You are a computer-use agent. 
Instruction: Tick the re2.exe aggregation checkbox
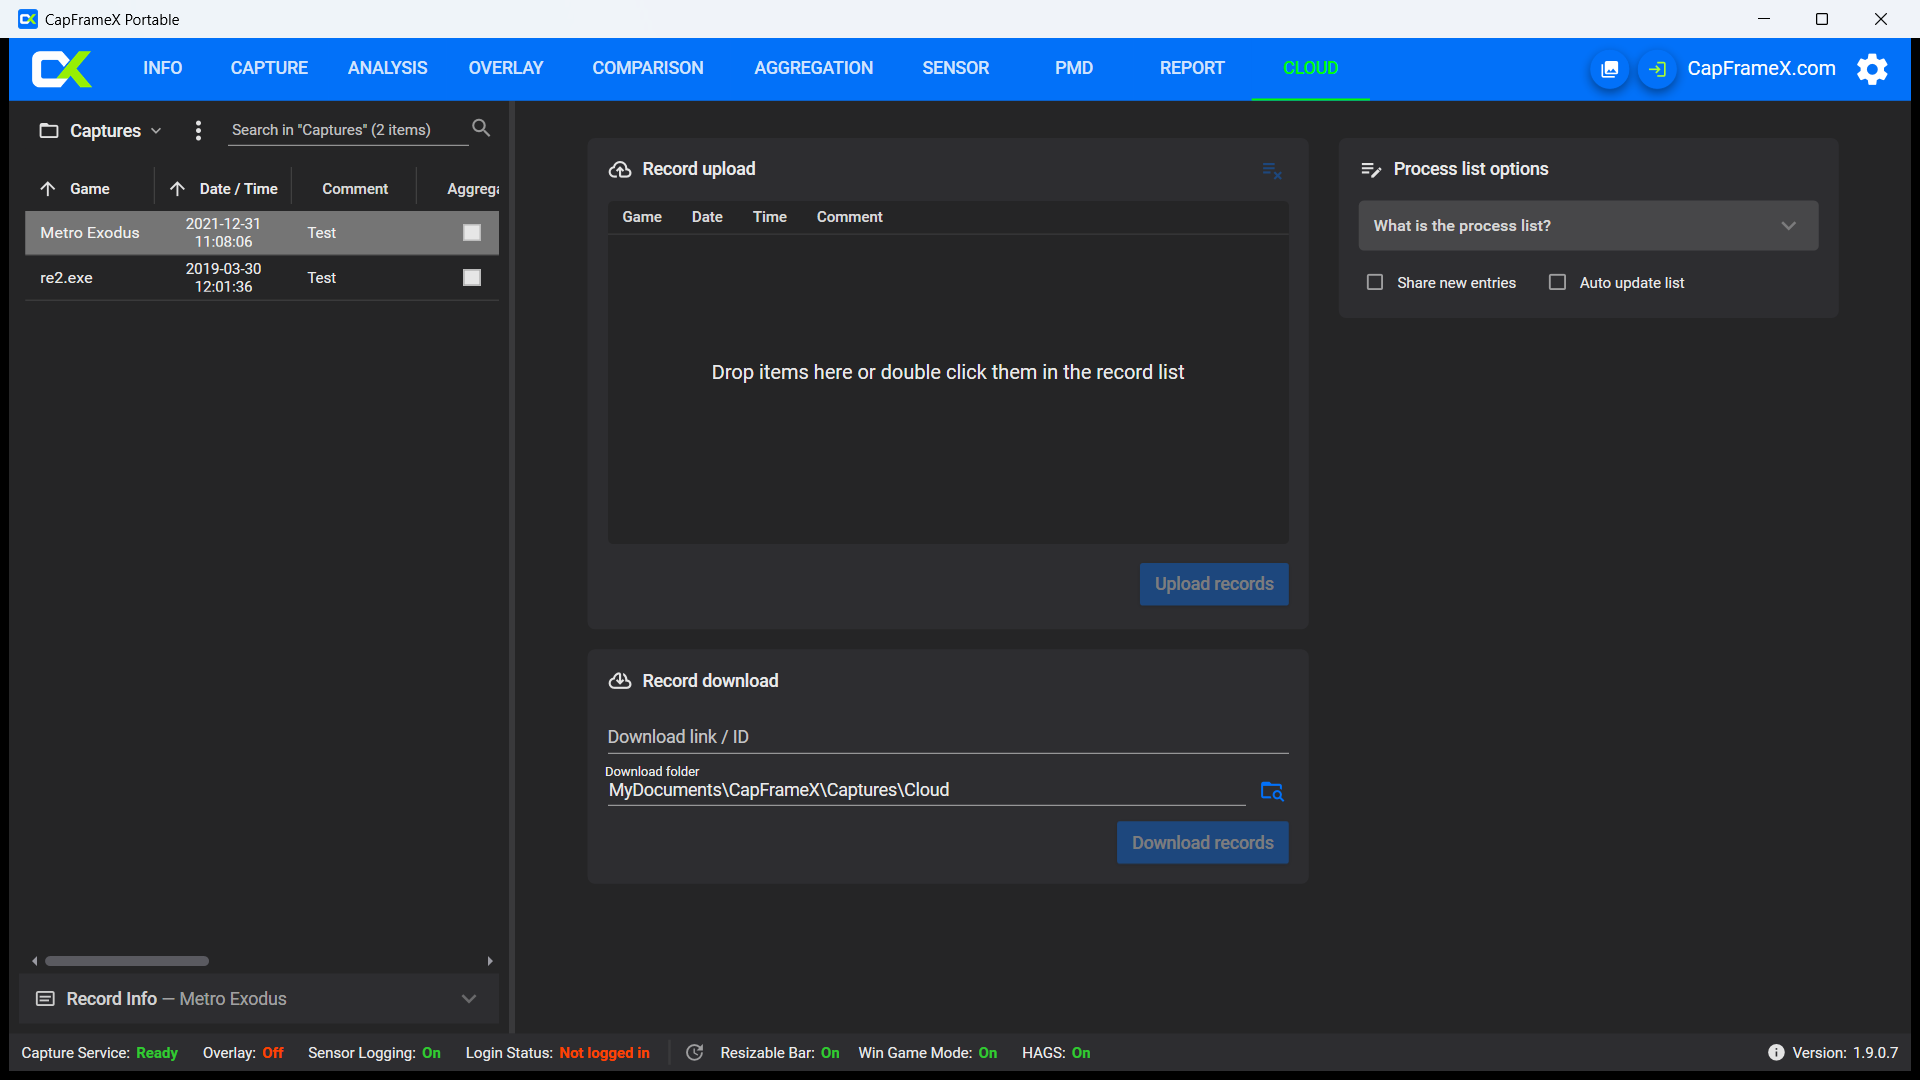click(472, 278)
